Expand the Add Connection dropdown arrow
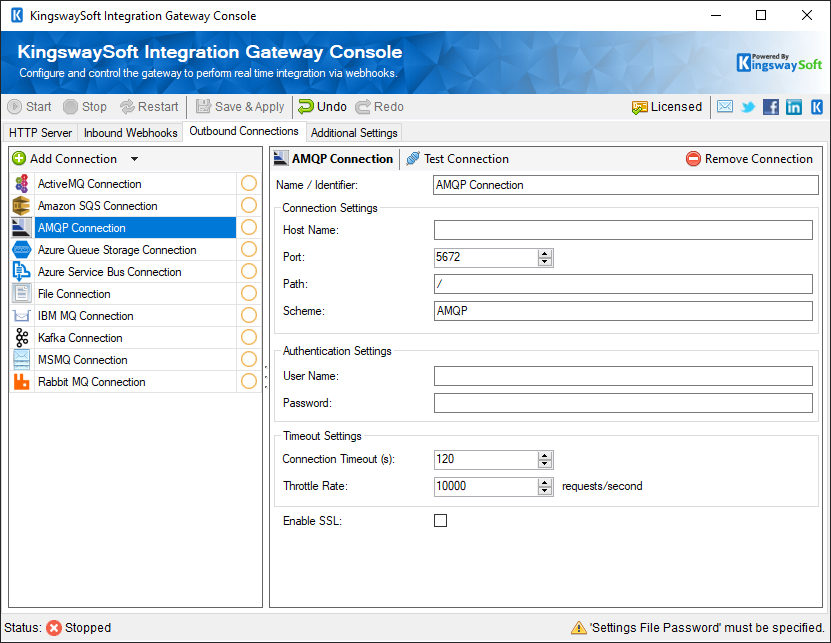The height and width of the screenshot is (643, 831). tap(135, 159)
